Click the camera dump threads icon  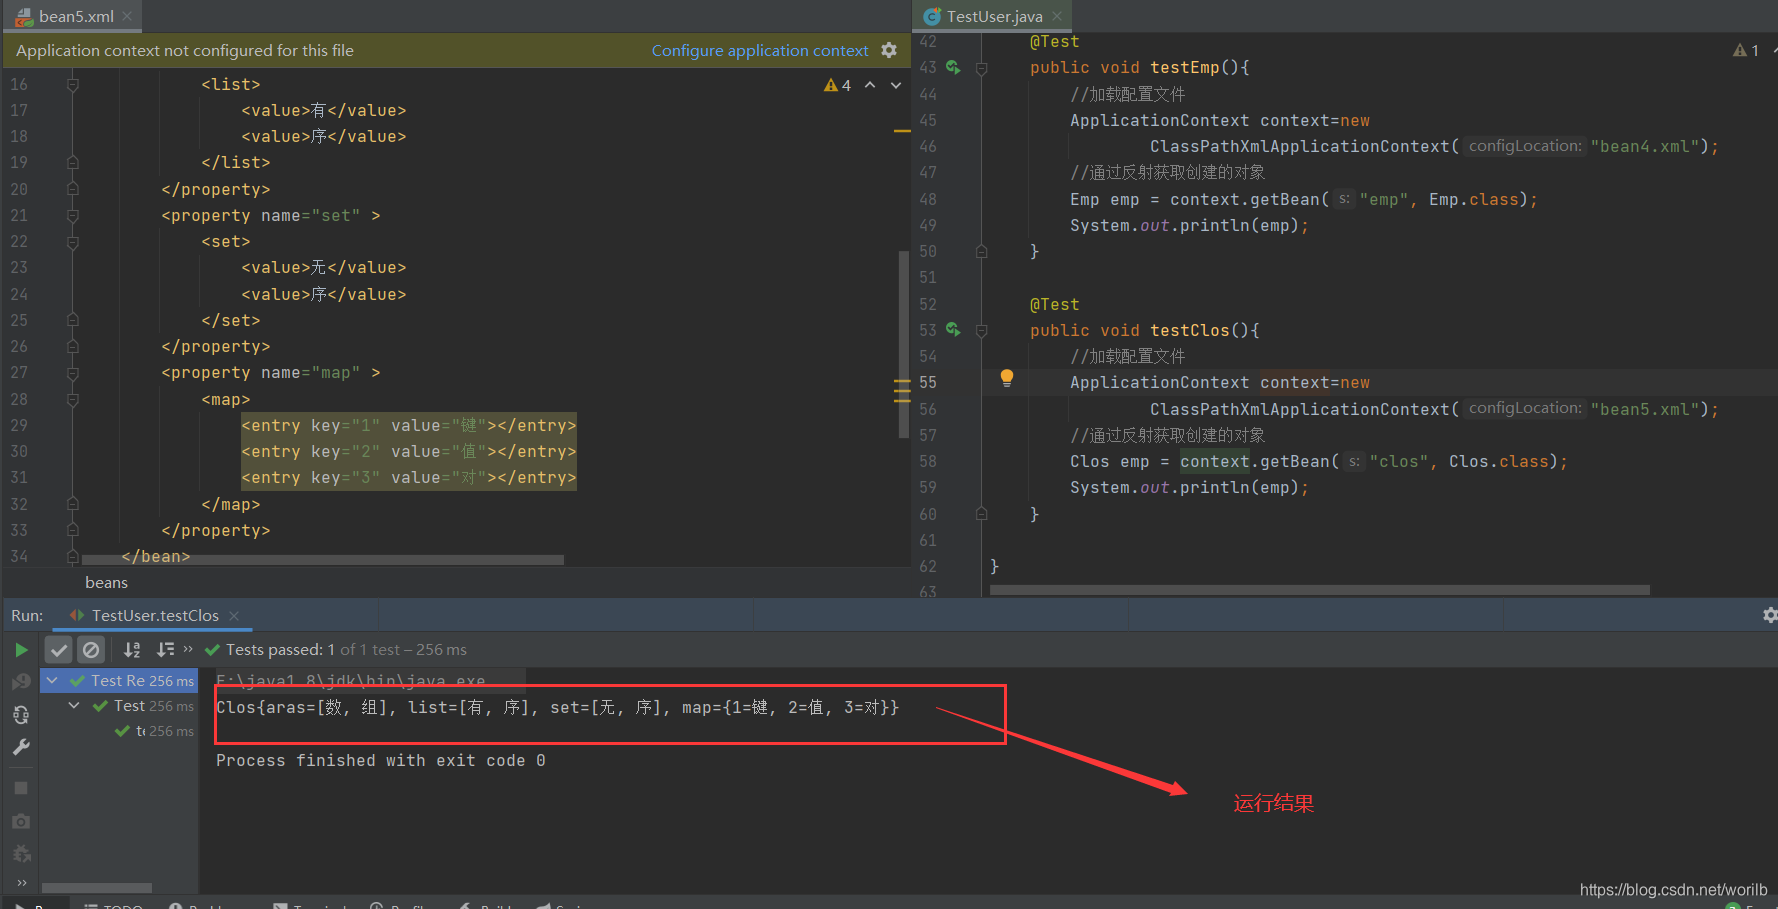tap(21, 821)
